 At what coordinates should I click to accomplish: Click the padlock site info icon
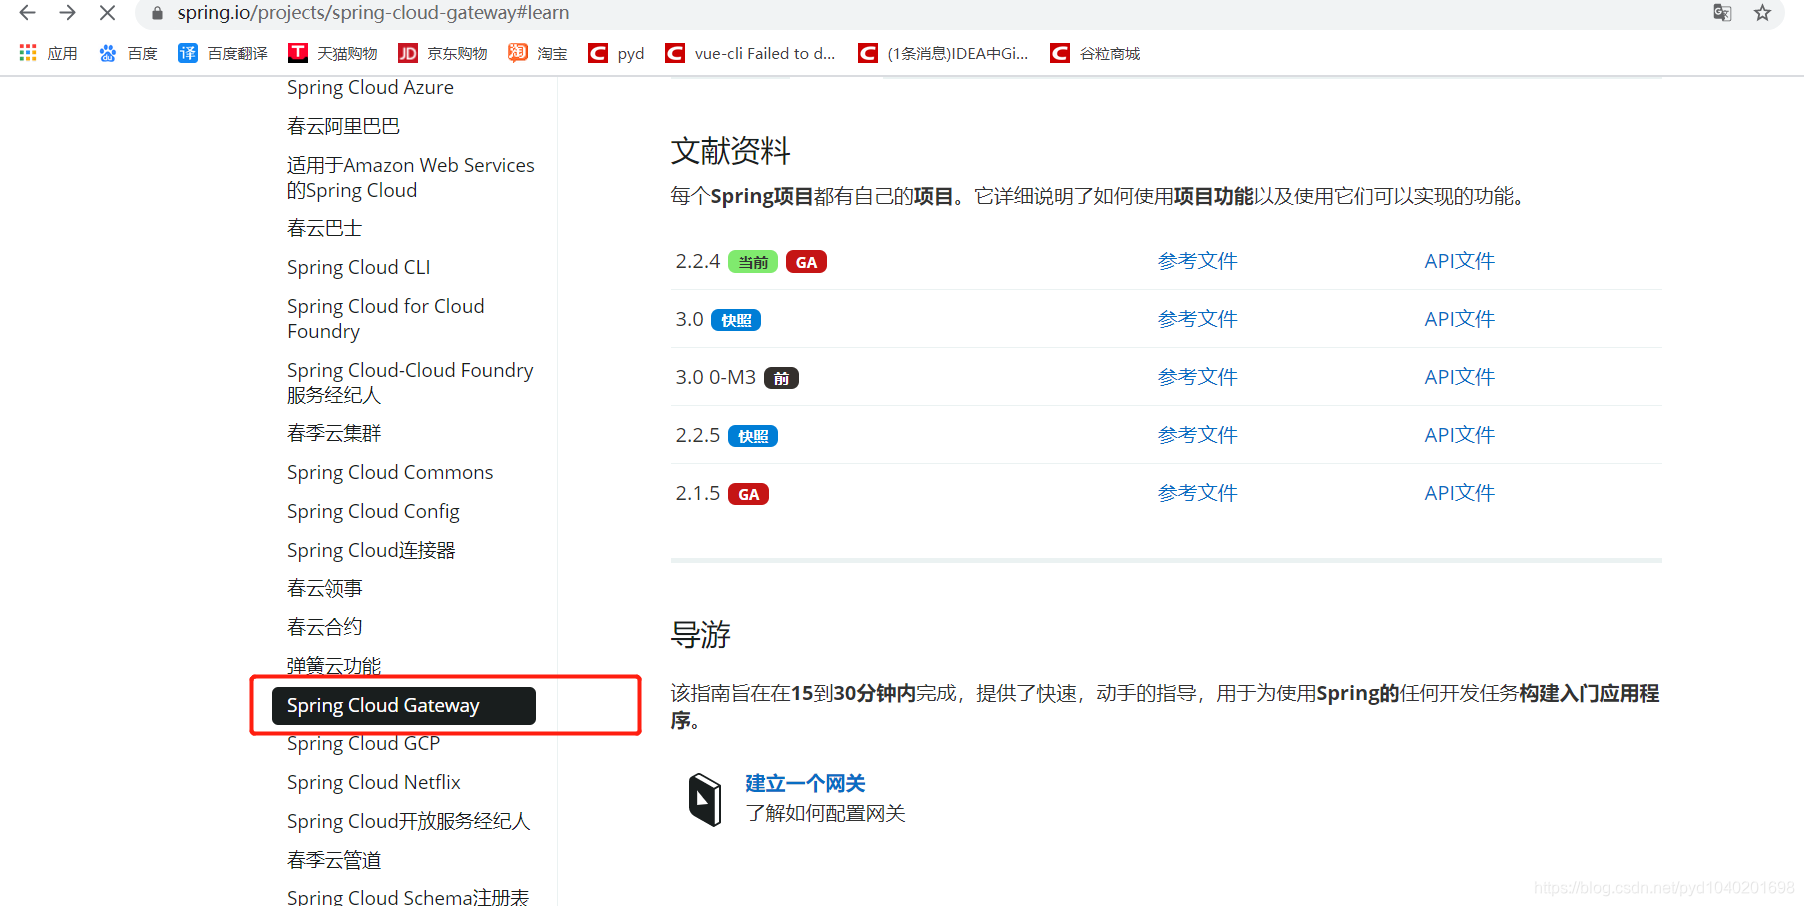click(x=157, y=13)
